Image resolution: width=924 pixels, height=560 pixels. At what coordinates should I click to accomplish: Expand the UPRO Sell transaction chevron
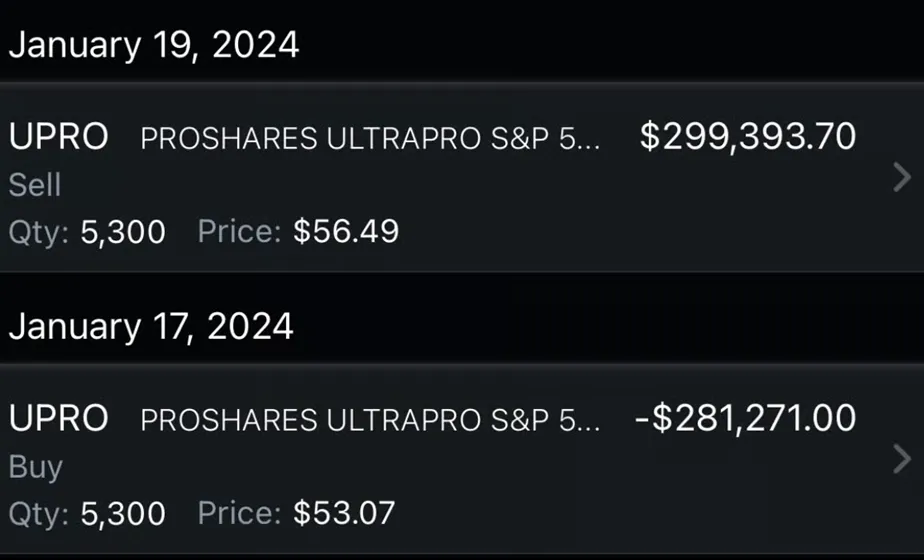(901, 178)
